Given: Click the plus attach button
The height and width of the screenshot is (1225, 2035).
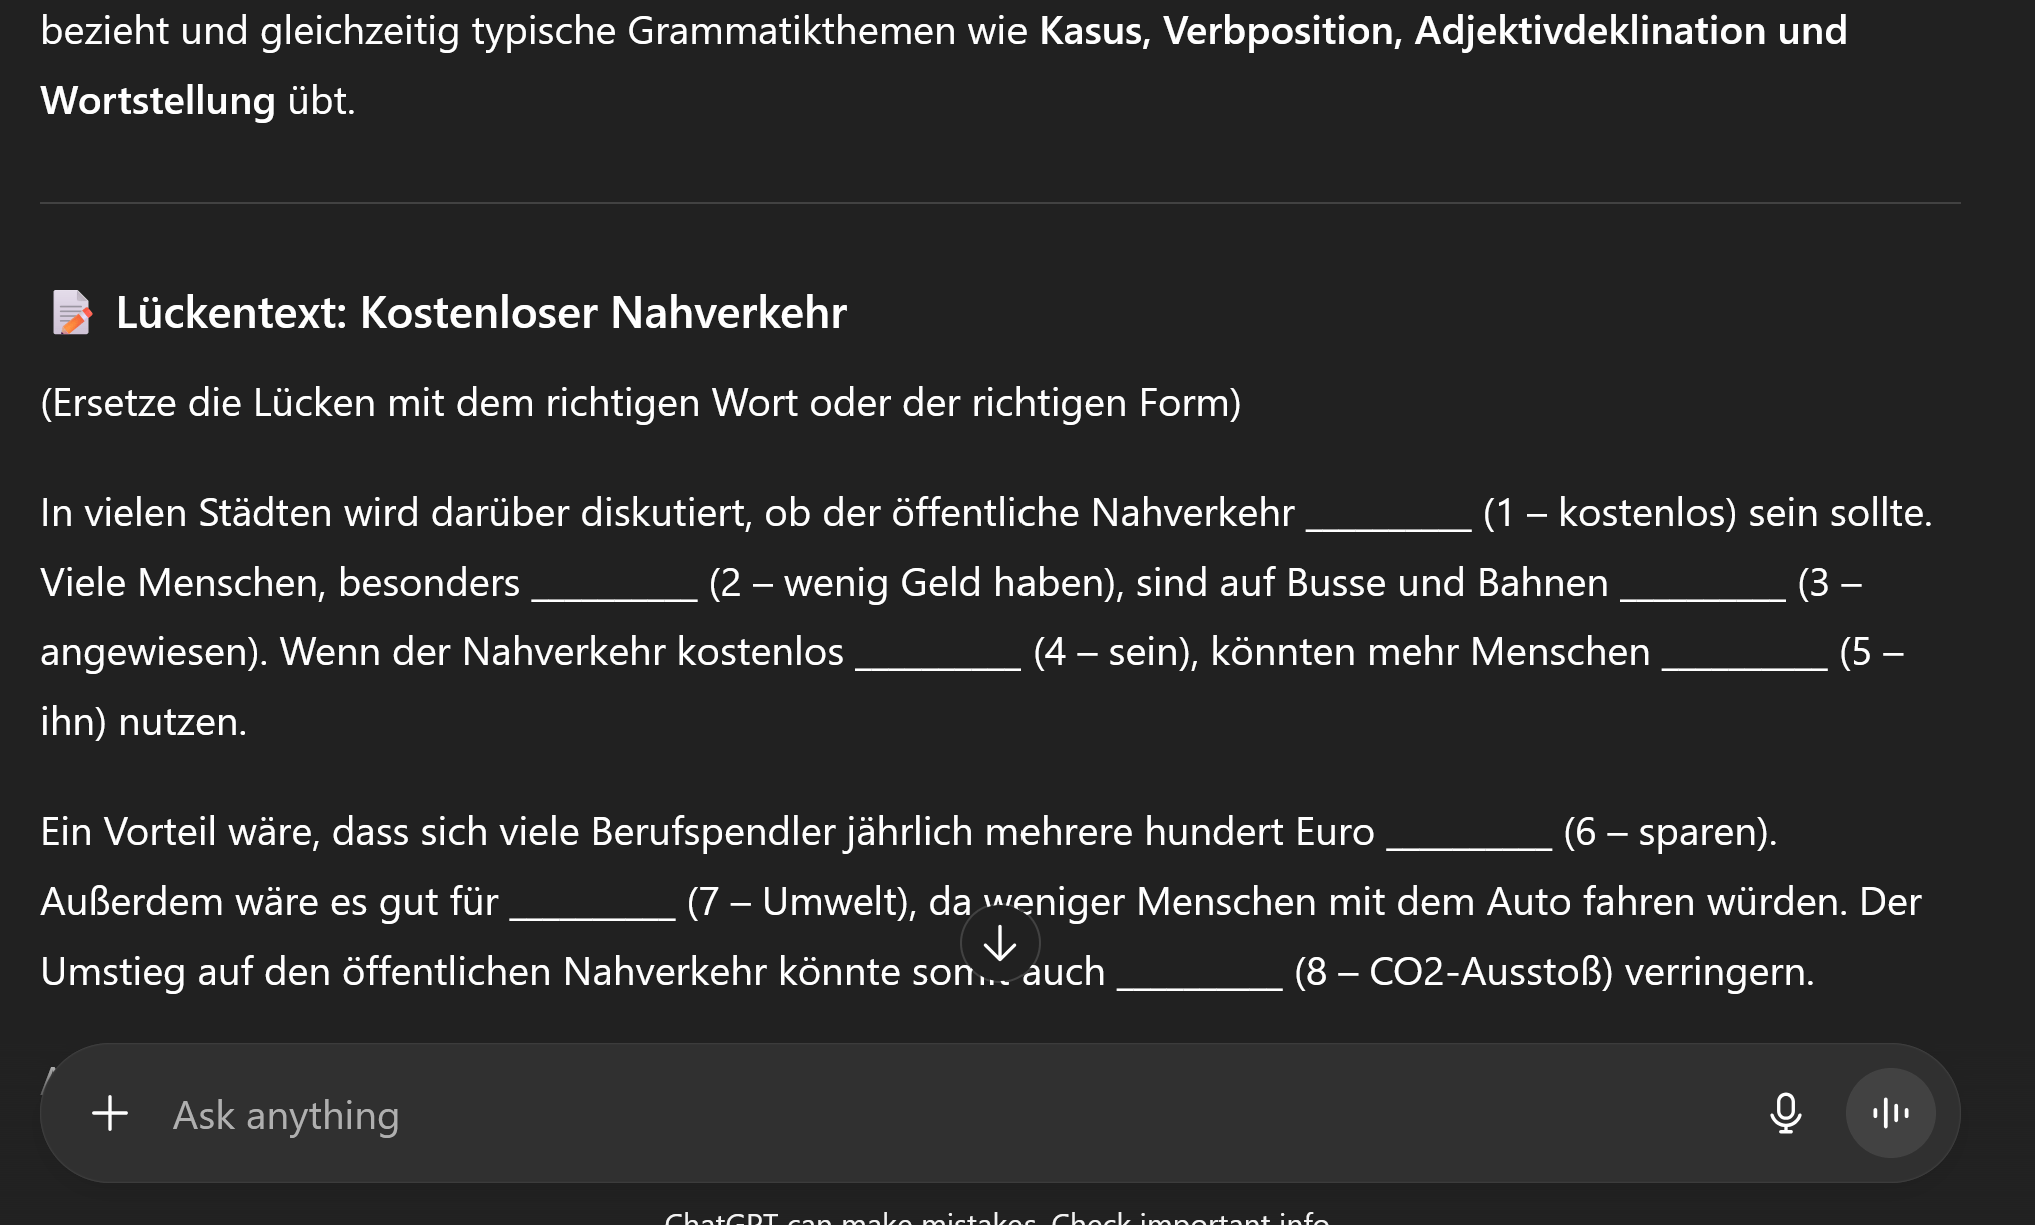Looking at the screenshot, I should coord(110,1113).
